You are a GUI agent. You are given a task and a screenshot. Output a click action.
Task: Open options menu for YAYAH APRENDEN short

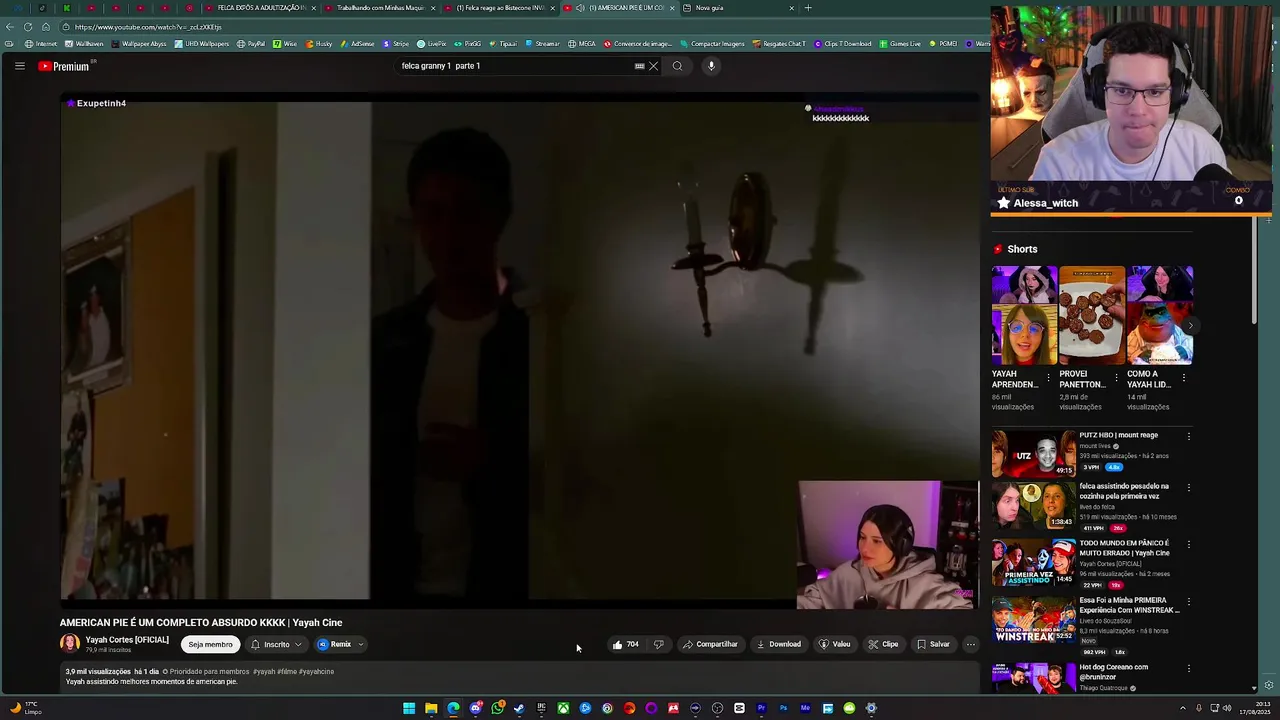(1048, 378)
